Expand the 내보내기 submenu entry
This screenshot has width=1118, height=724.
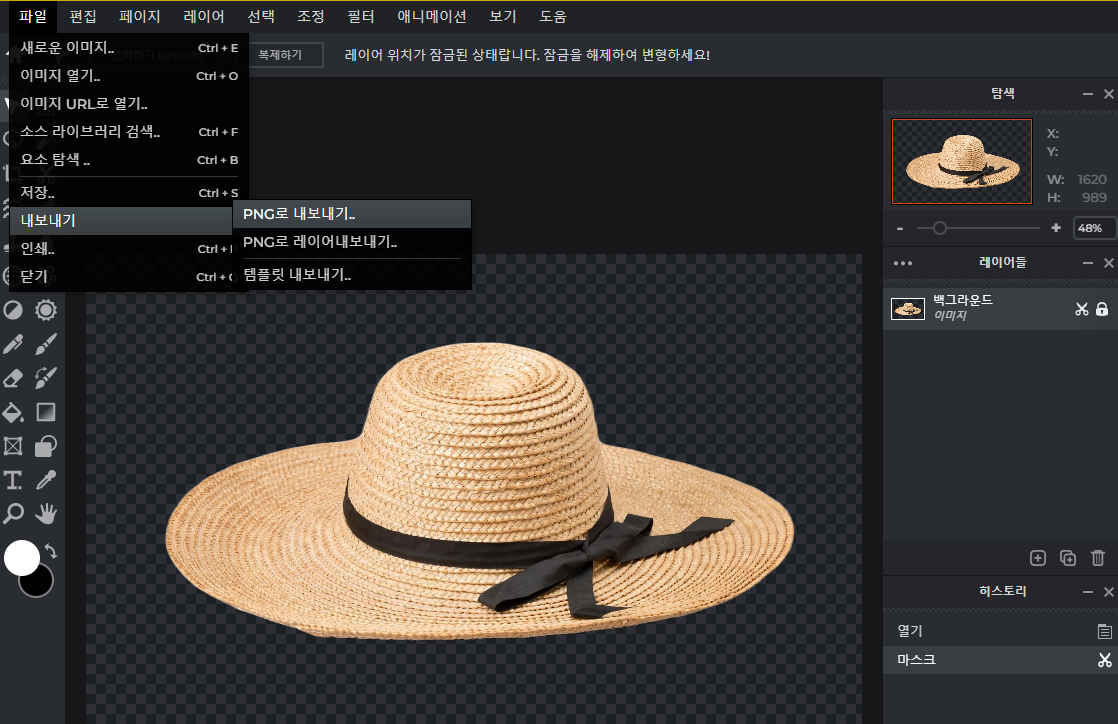(x=121, y=221)
